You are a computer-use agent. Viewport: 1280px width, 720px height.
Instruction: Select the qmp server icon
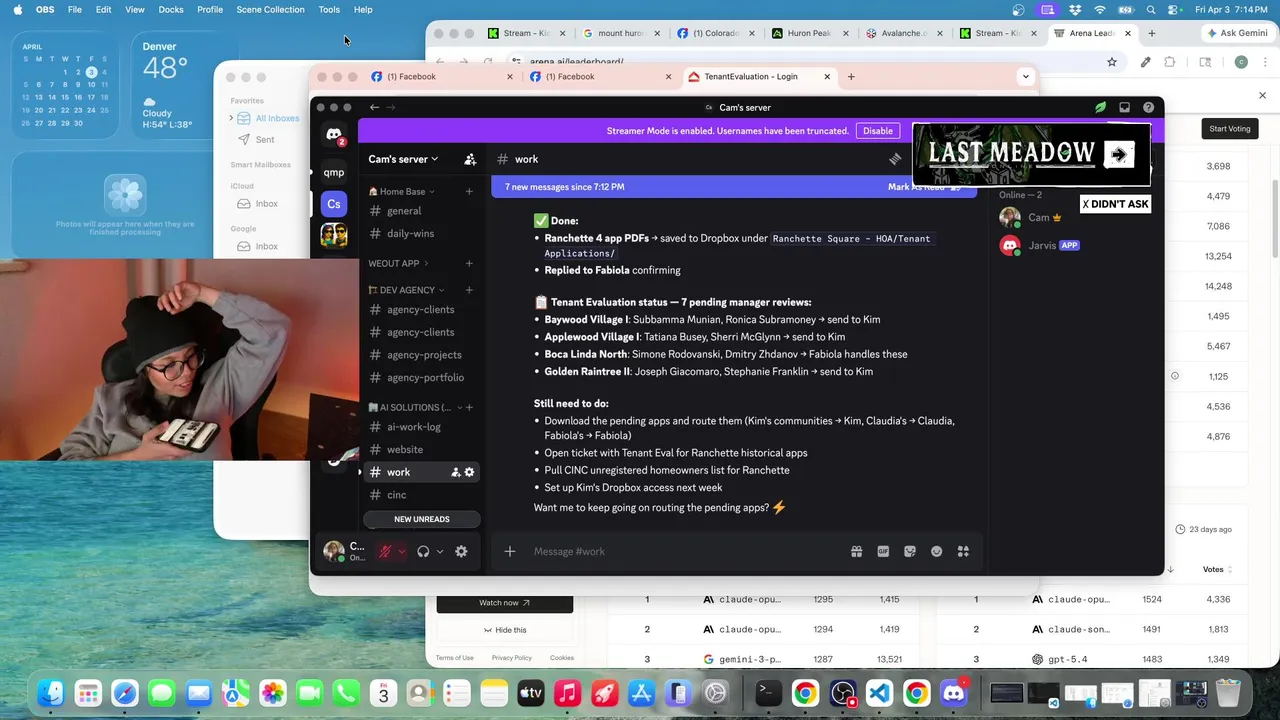coord(334,172)
